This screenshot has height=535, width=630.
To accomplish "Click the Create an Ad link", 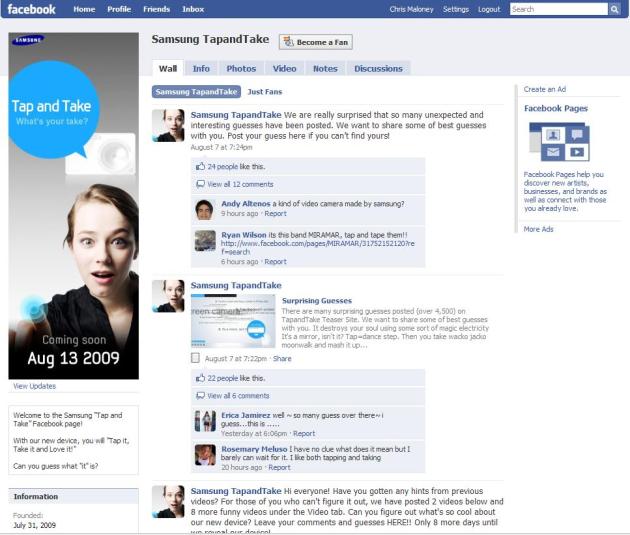I will (544, 89).
